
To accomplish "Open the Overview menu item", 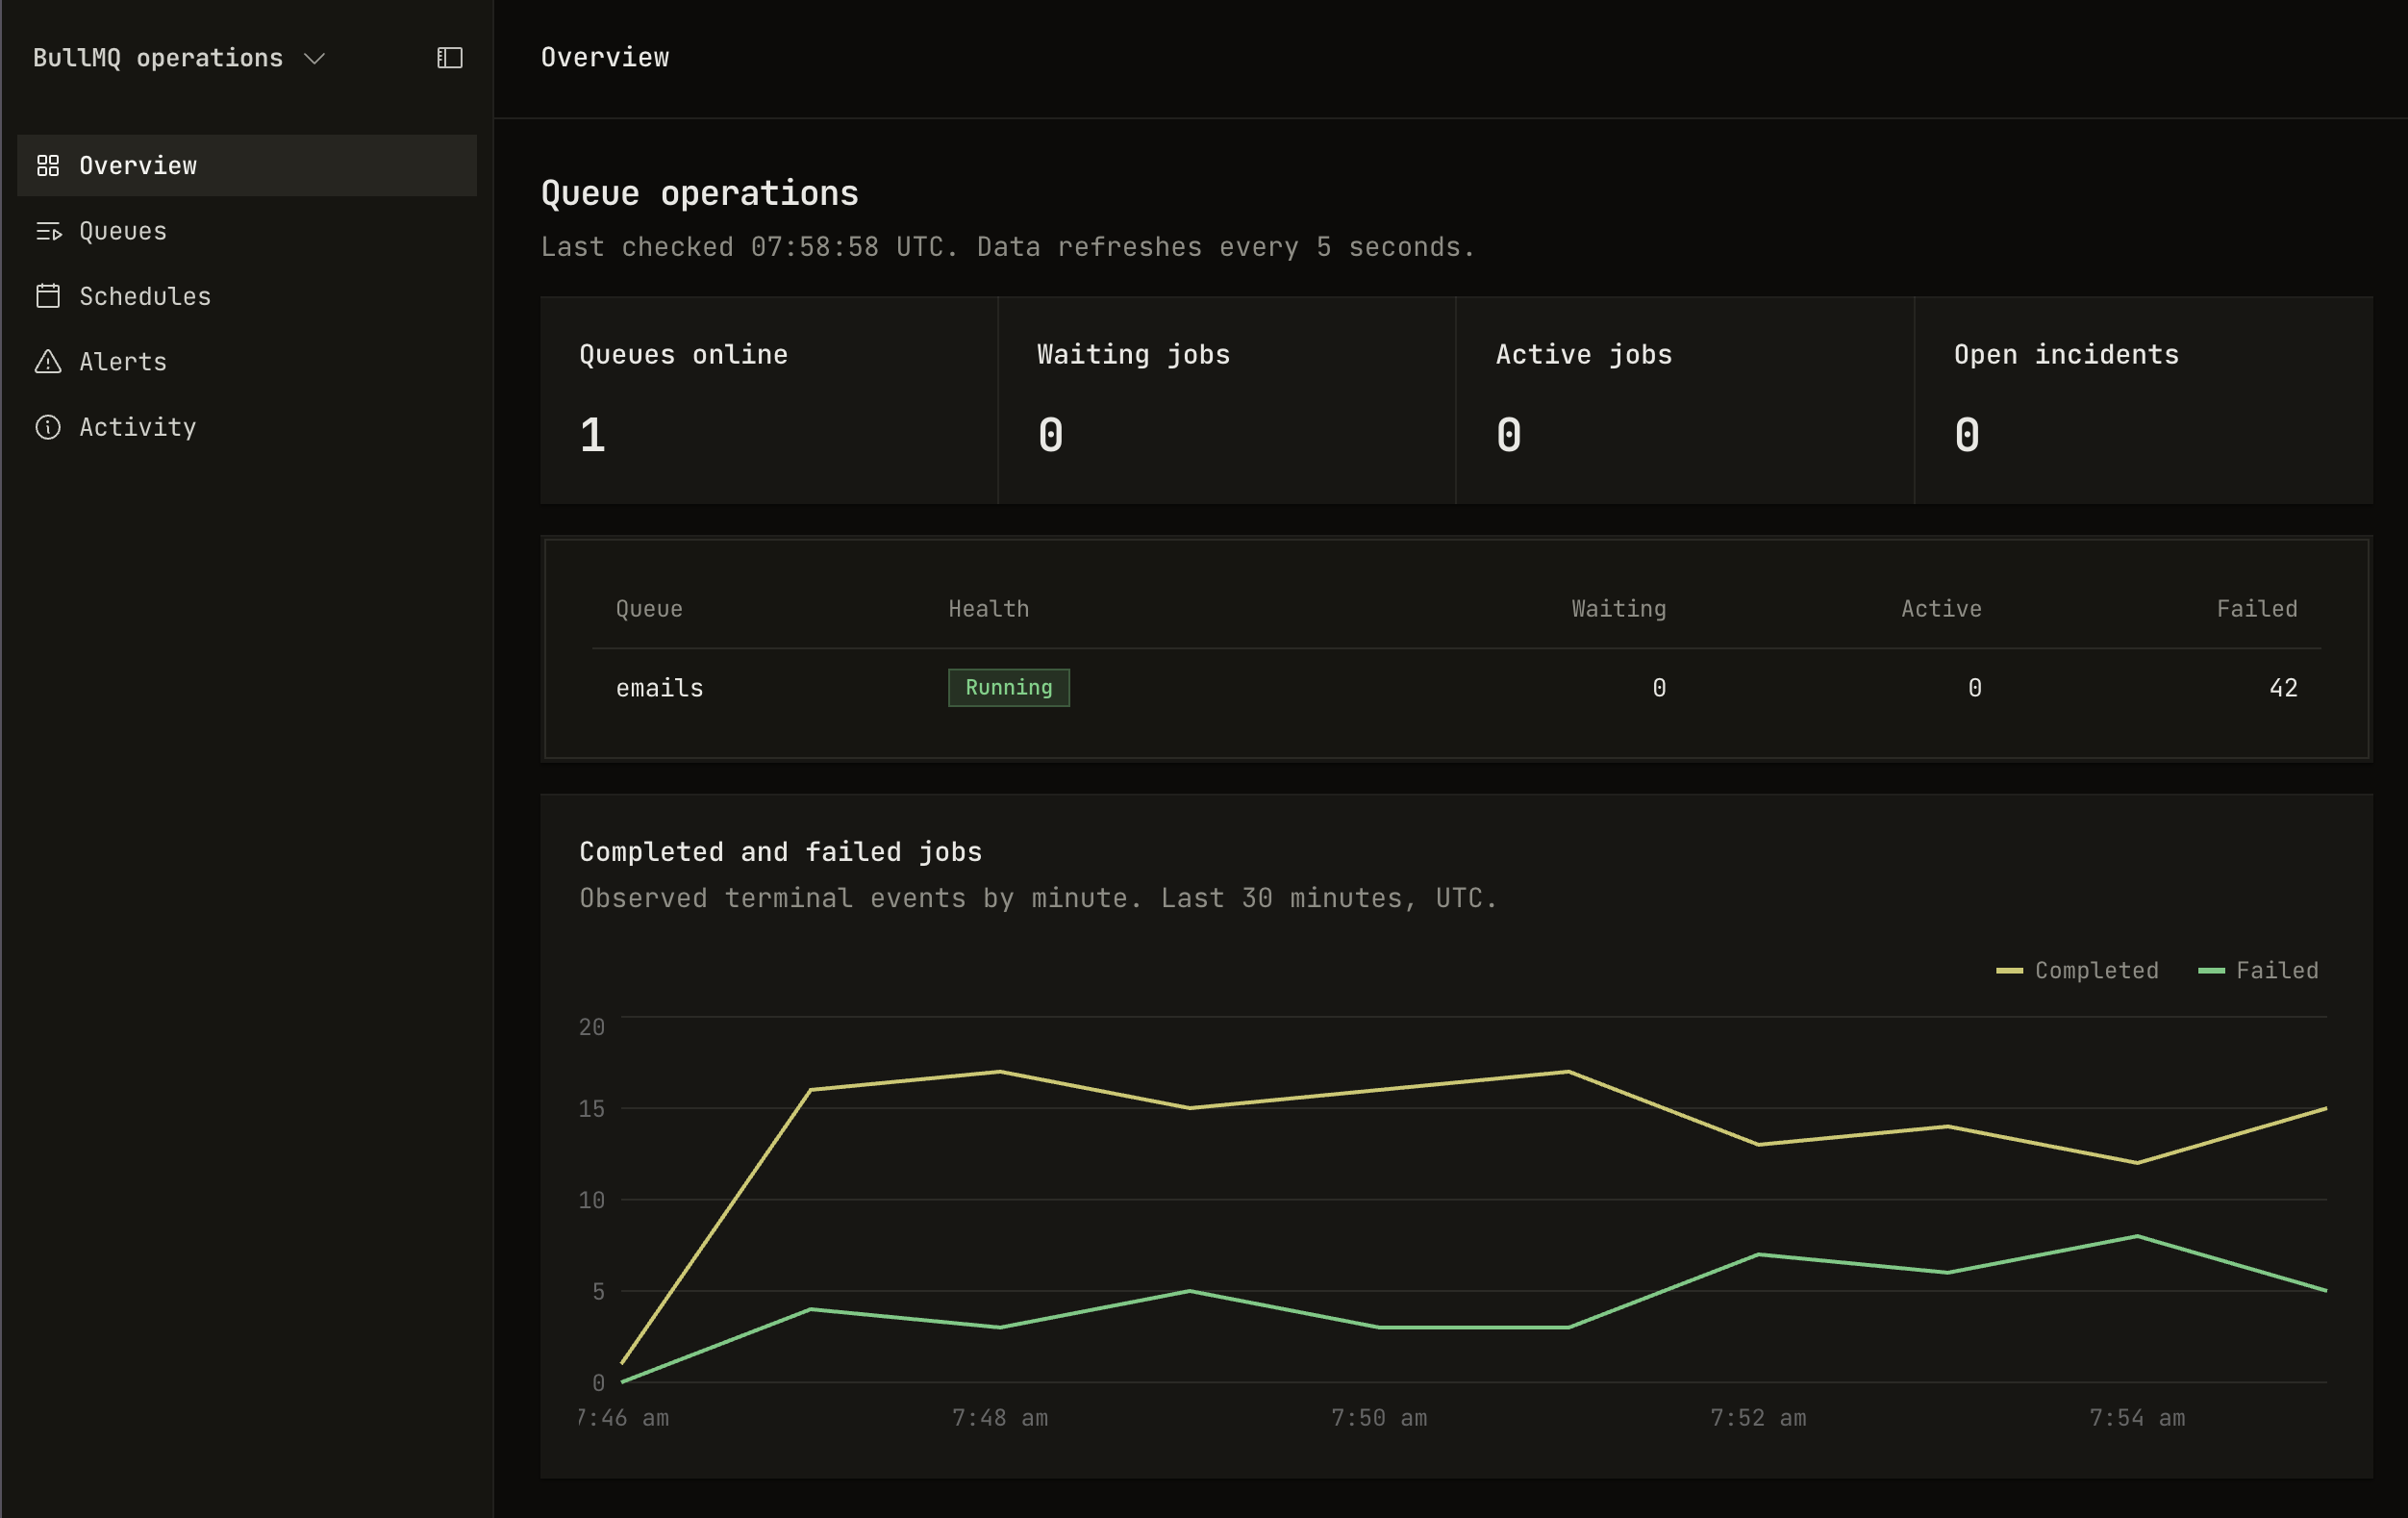I will coord(247,165).
